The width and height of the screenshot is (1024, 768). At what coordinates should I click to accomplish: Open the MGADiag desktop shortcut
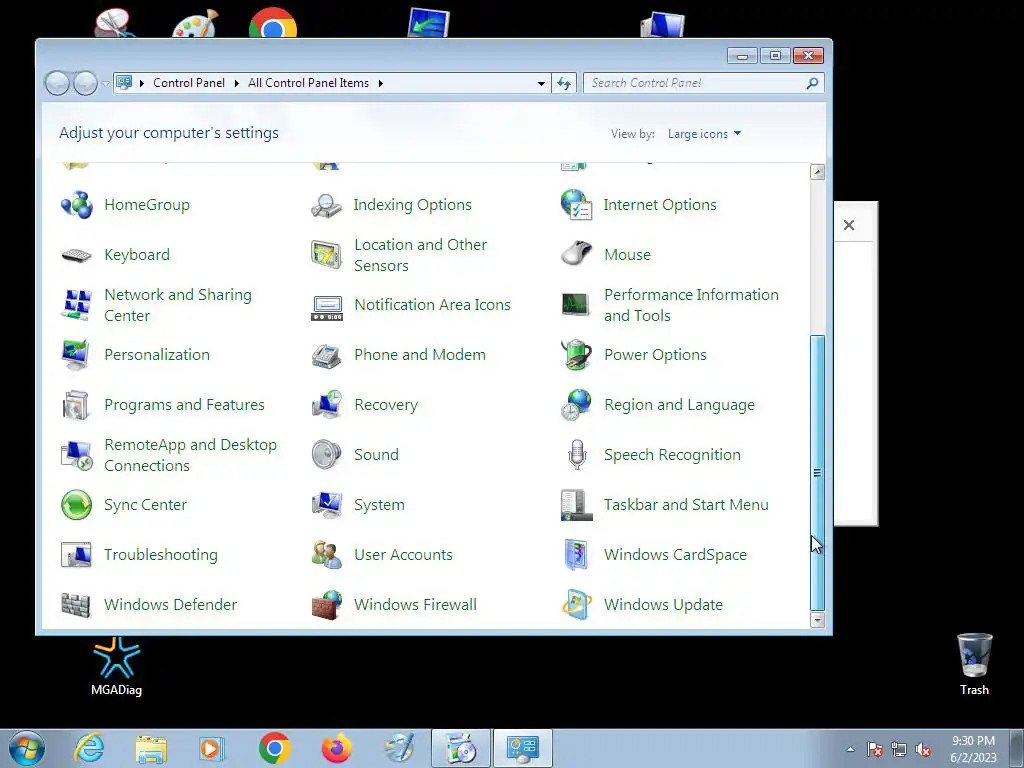click(x=116, y=667)
